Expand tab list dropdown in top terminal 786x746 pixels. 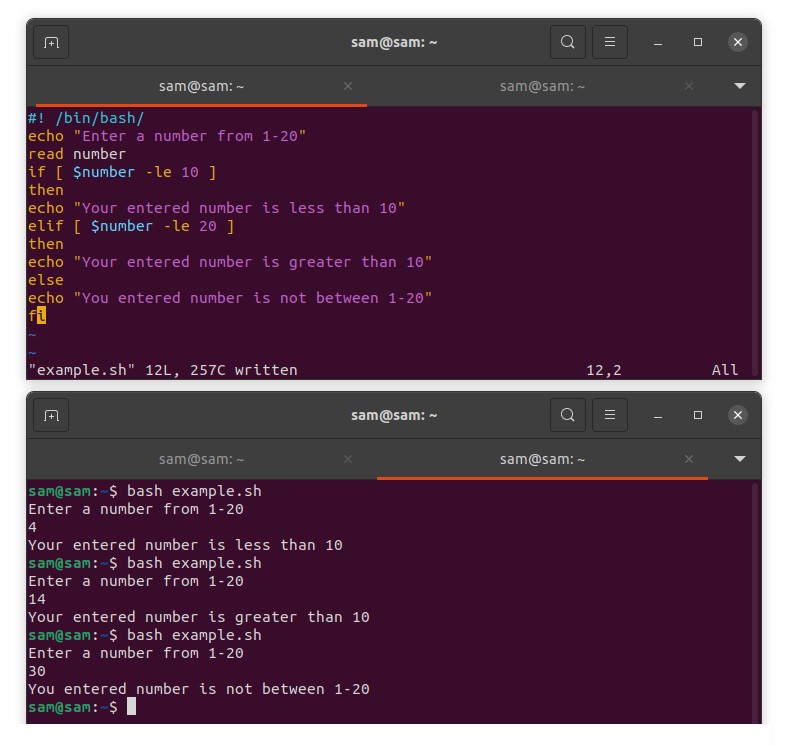[740, 86]
